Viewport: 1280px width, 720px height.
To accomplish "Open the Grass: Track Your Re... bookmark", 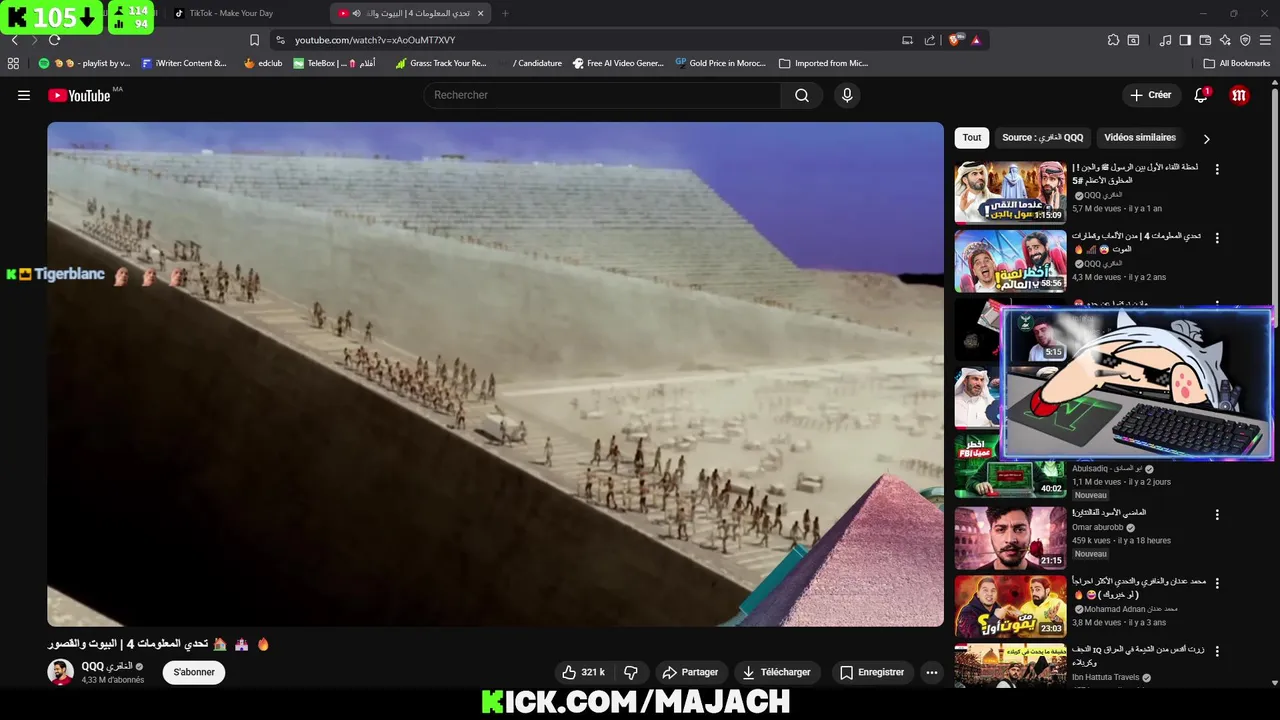I will point(440,63).
